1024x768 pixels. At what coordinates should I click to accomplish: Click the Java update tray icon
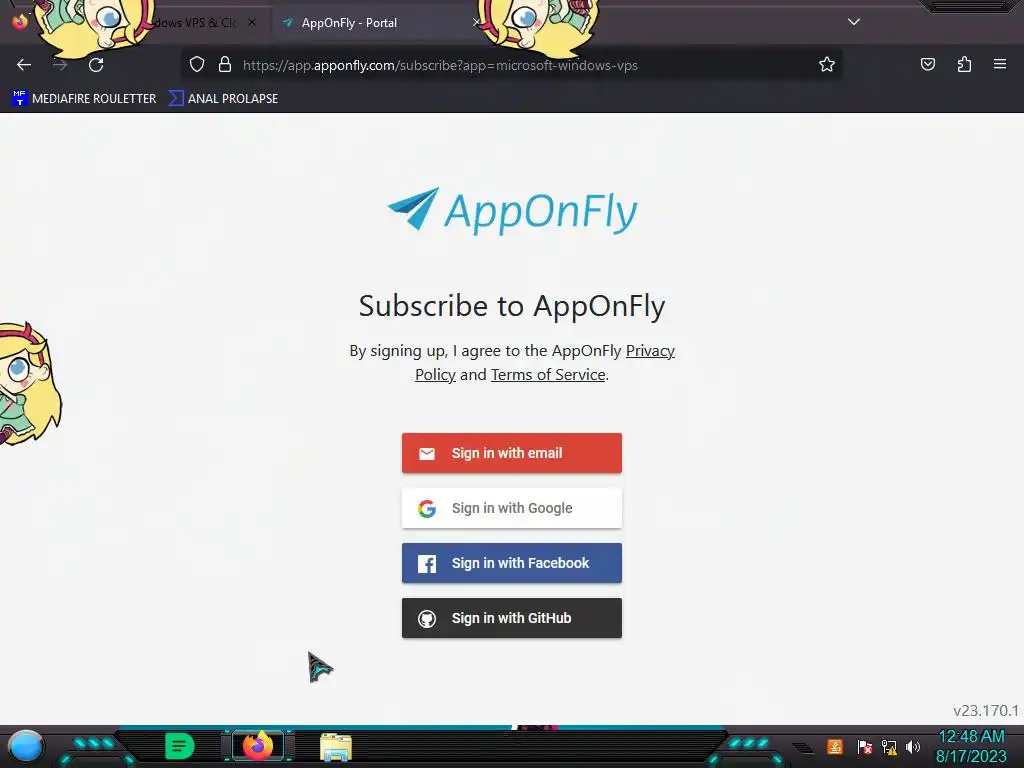pyautogui.click(x=835, y=746)
